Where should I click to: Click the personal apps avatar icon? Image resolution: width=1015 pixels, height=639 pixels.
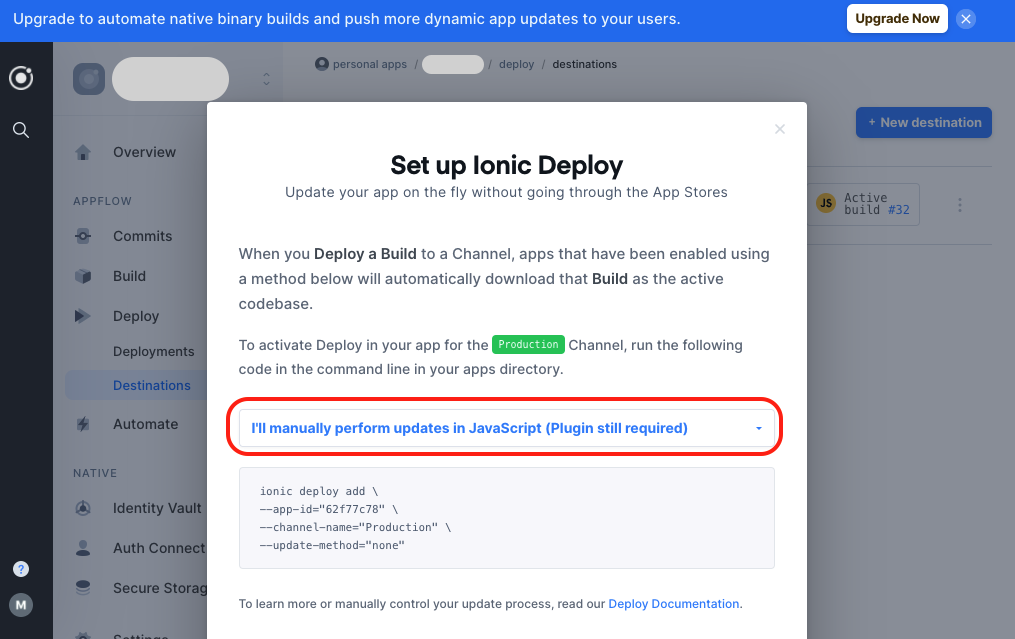click(x=322, y=64)
